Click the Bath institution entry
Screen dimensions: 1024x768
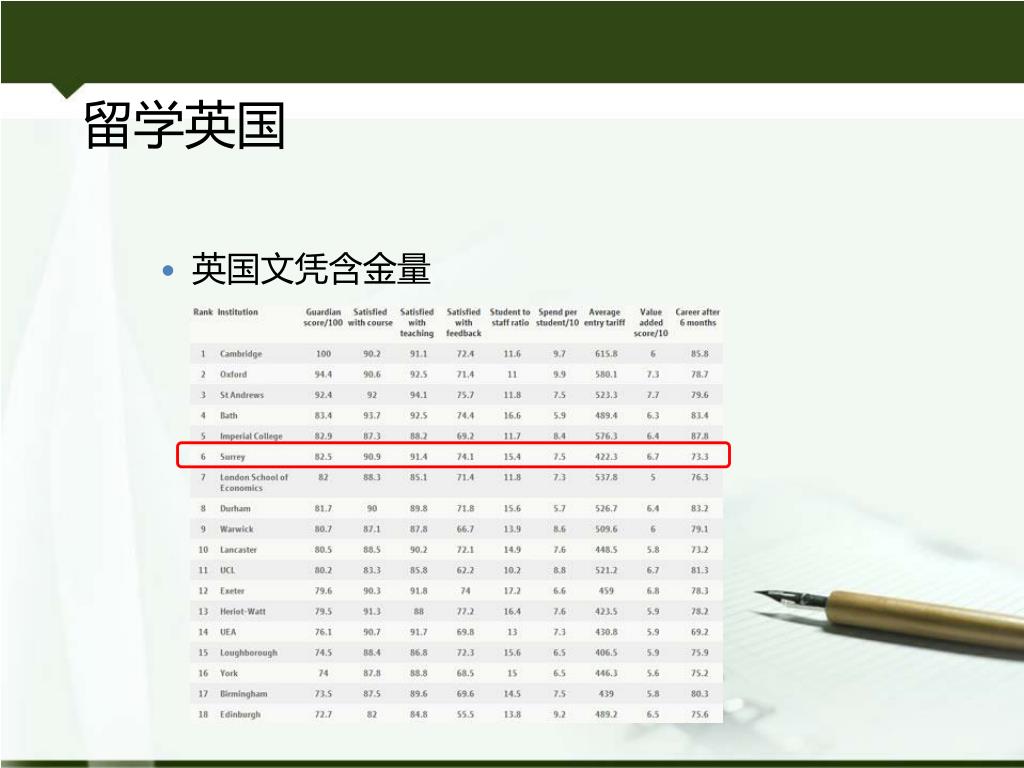[x=229, y=415]
